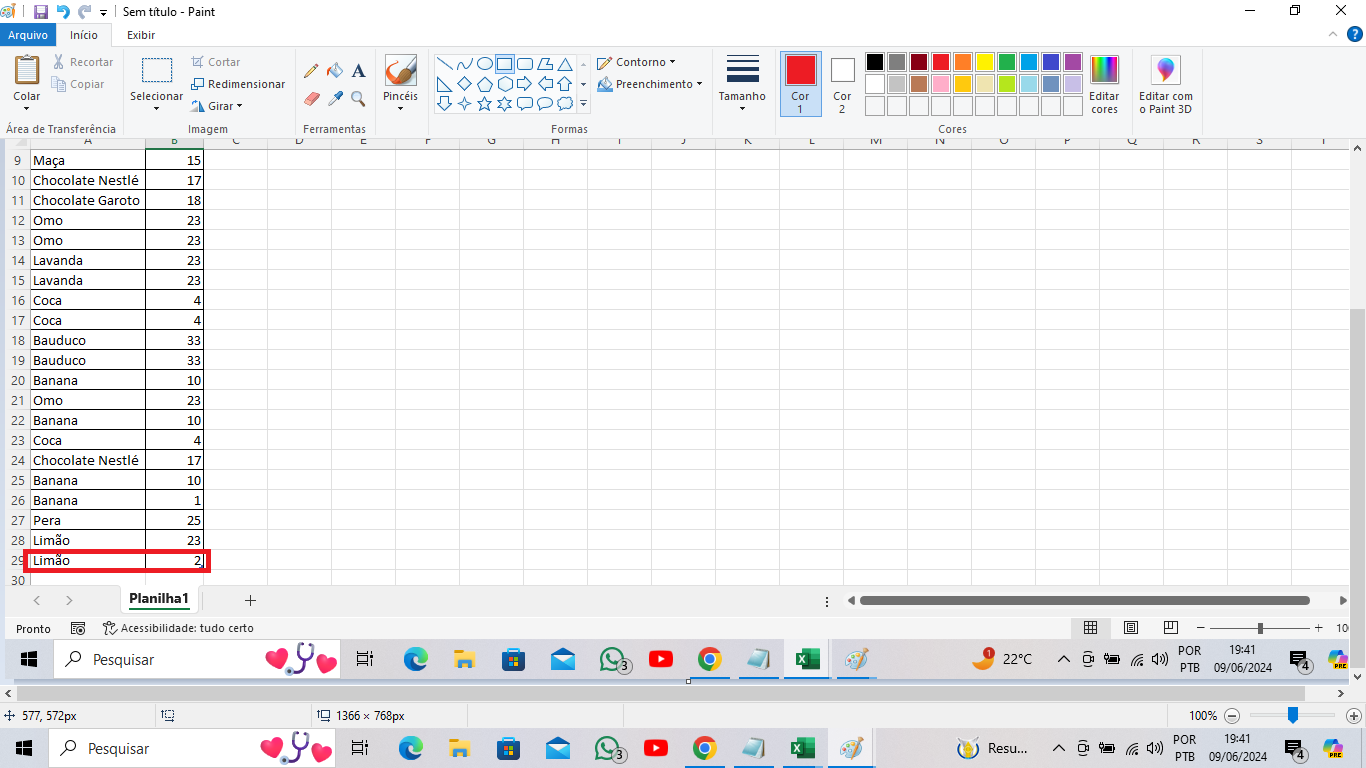The width and height of the screenshot is (1366, 768).
Task: Click the 22°C weather widget
Action: point(1003,659)
